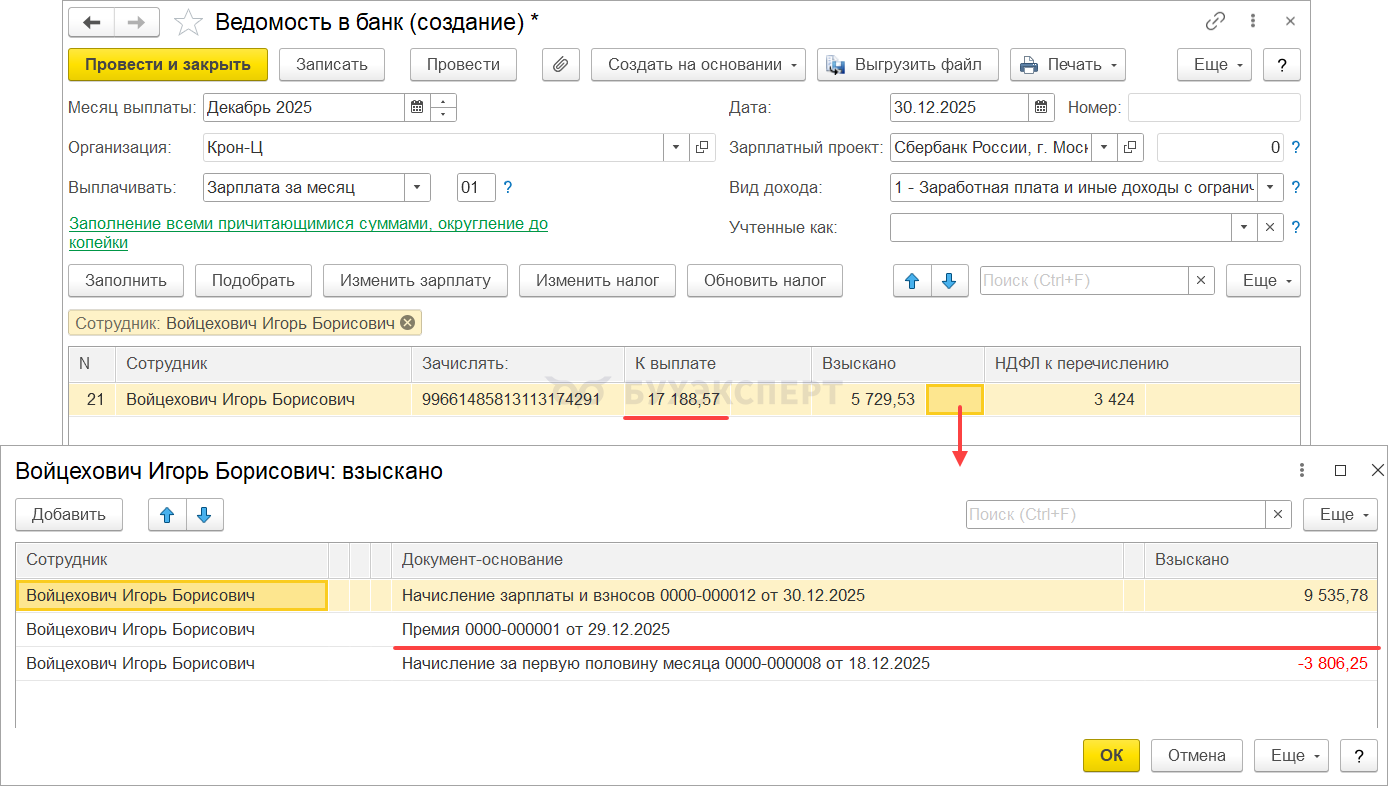Image resolution: width=1388 pixels, height=786 pixels.
Task: Move employee row down in main table toolbar
Action: [x=950, y=281]
